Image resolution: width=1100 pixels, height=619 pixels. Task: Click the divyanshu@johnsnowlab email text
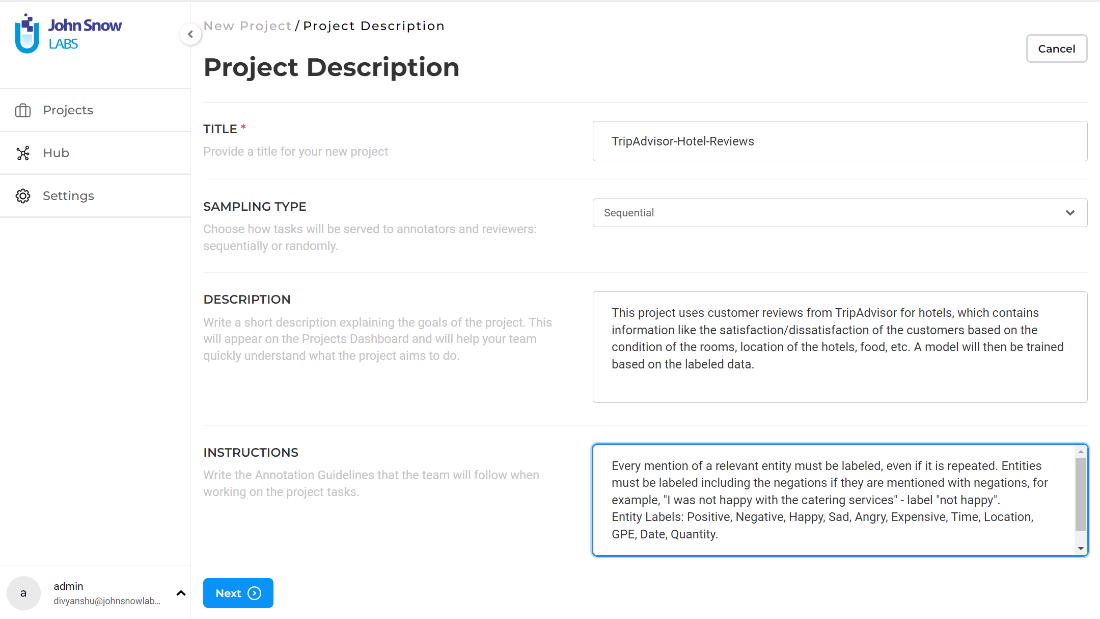click(107, 601)
